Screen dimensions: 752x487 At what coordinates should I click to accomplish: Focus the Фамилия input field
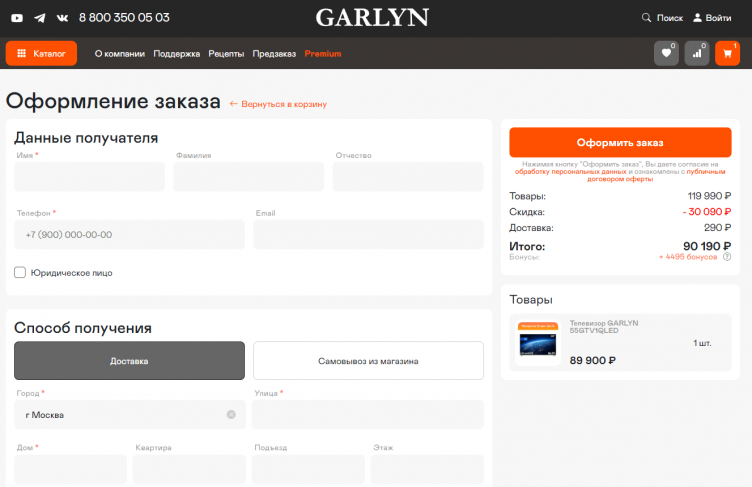pyautogui.click(x=248, y=177)
